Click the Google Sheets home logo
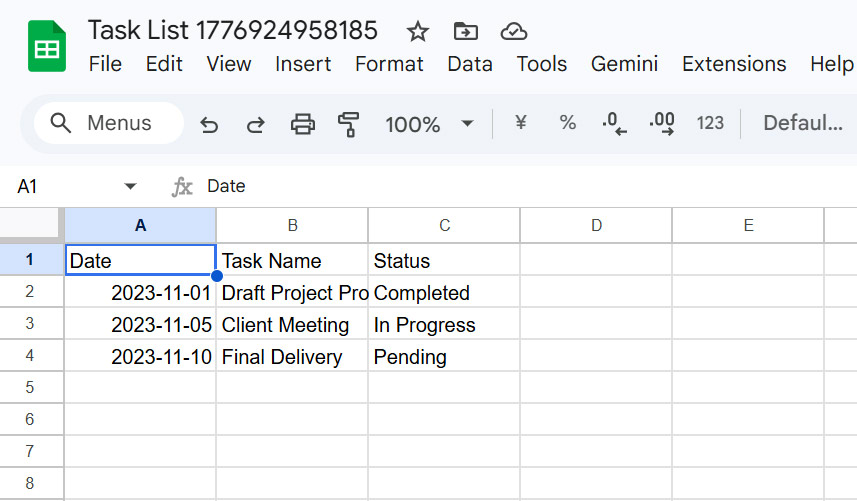Viewport: 857px width, 501px height. click(x=44, y=47)
